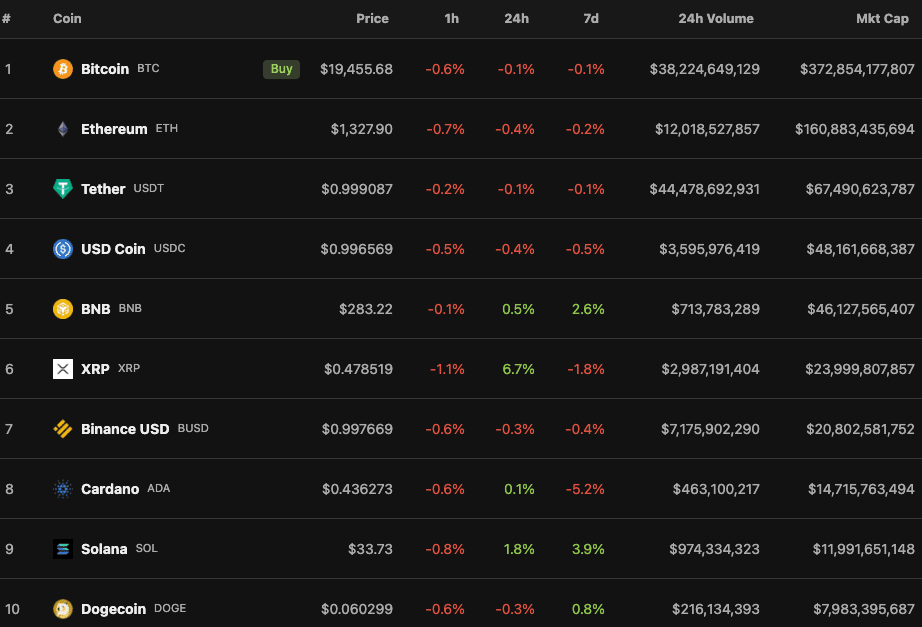Image resolution: width=922 pixels, height=627 pixels.
Task: Click the XRP white logo icon
Action: [x=63, y=369]
